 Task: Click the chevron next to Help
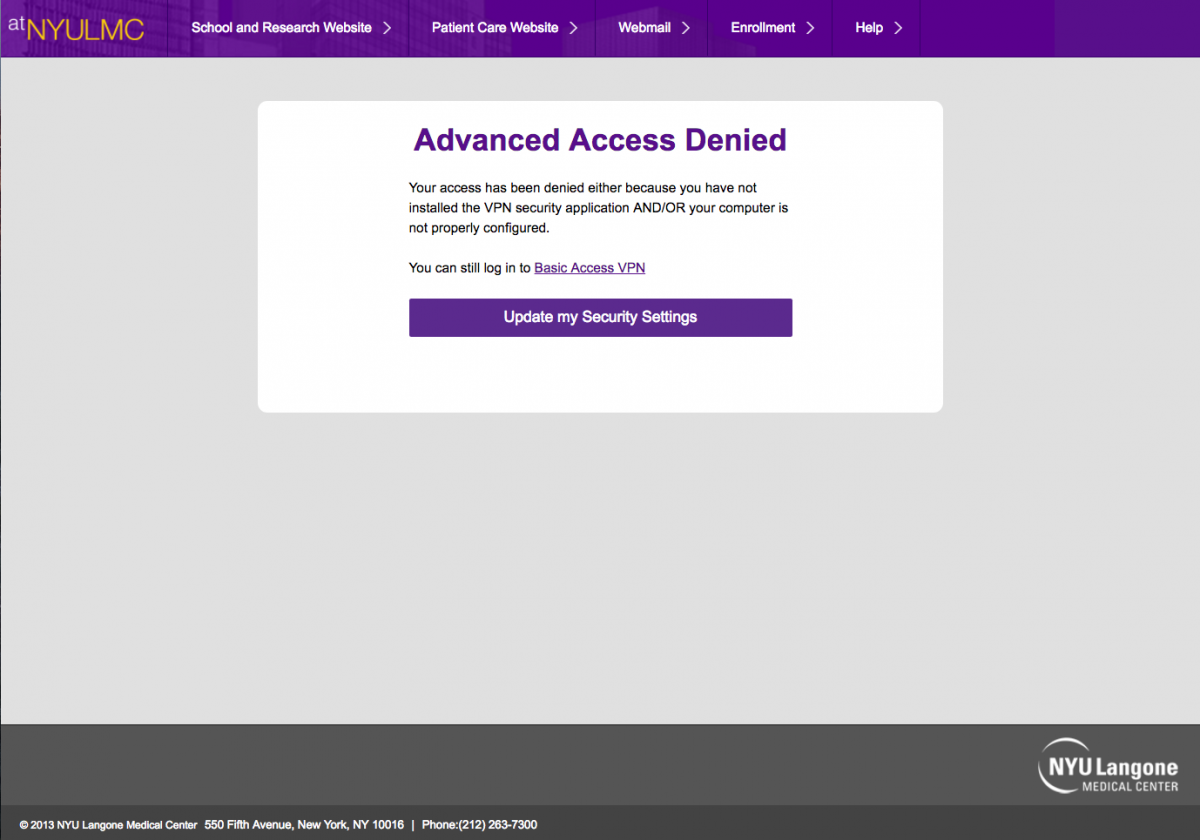click(x=898, y=28)
